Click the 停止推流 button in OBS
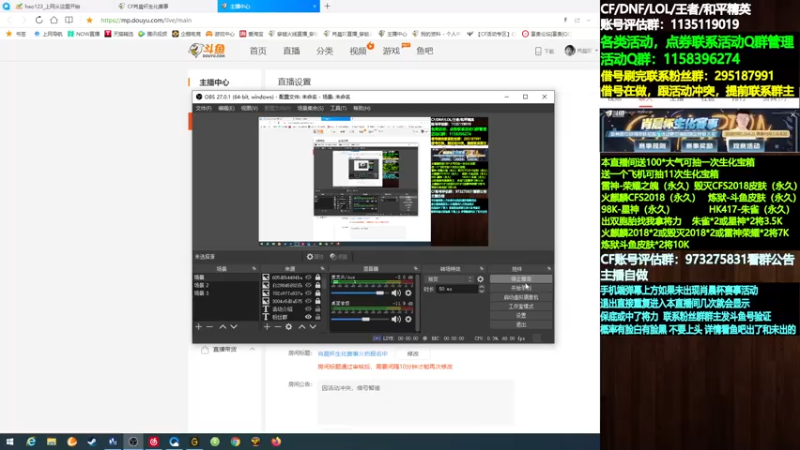 [x=521, y=279]
